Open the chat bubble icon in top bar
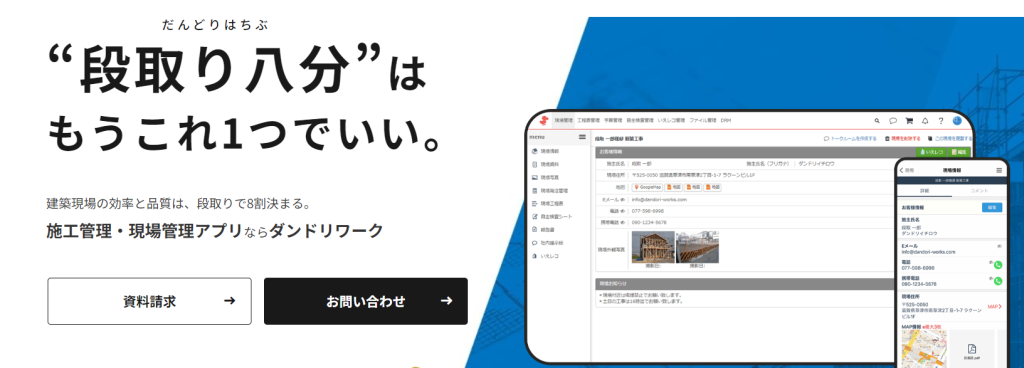The image size is (1024, 368). point(893,121)
